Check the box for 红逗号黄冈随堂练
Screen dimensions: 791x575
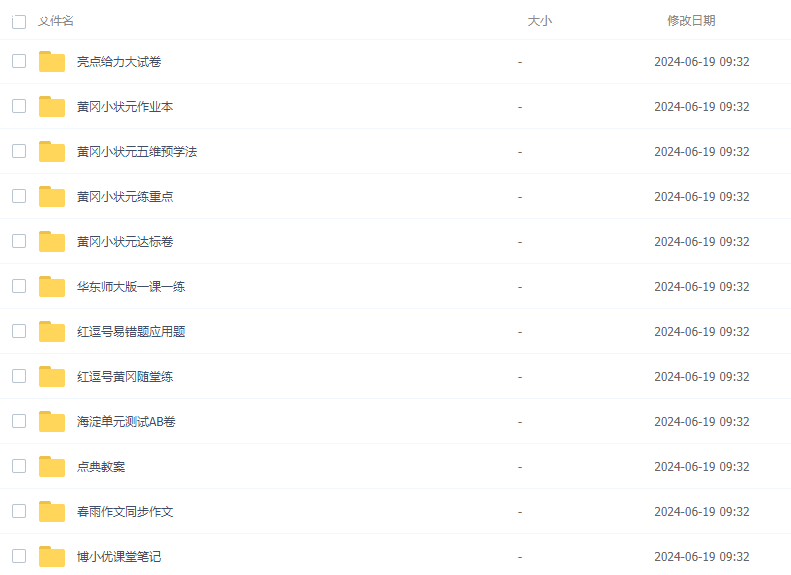coord(19,376)
